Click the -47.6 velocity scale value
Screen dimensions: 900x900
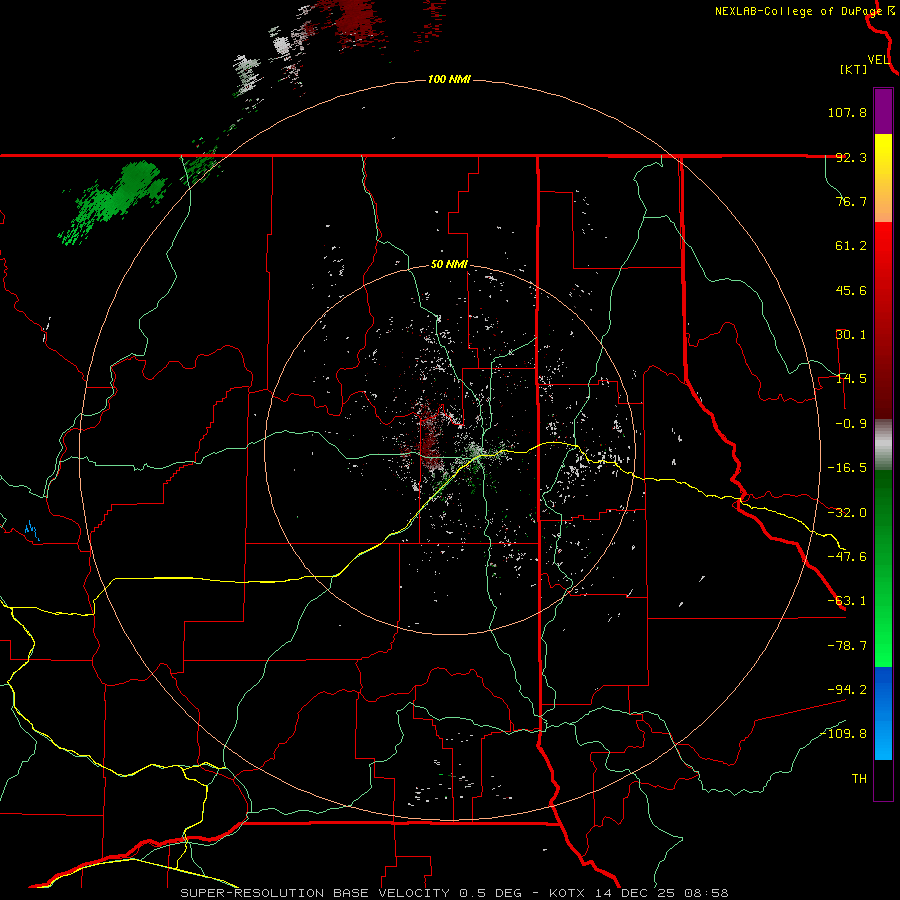coord(847,557)
